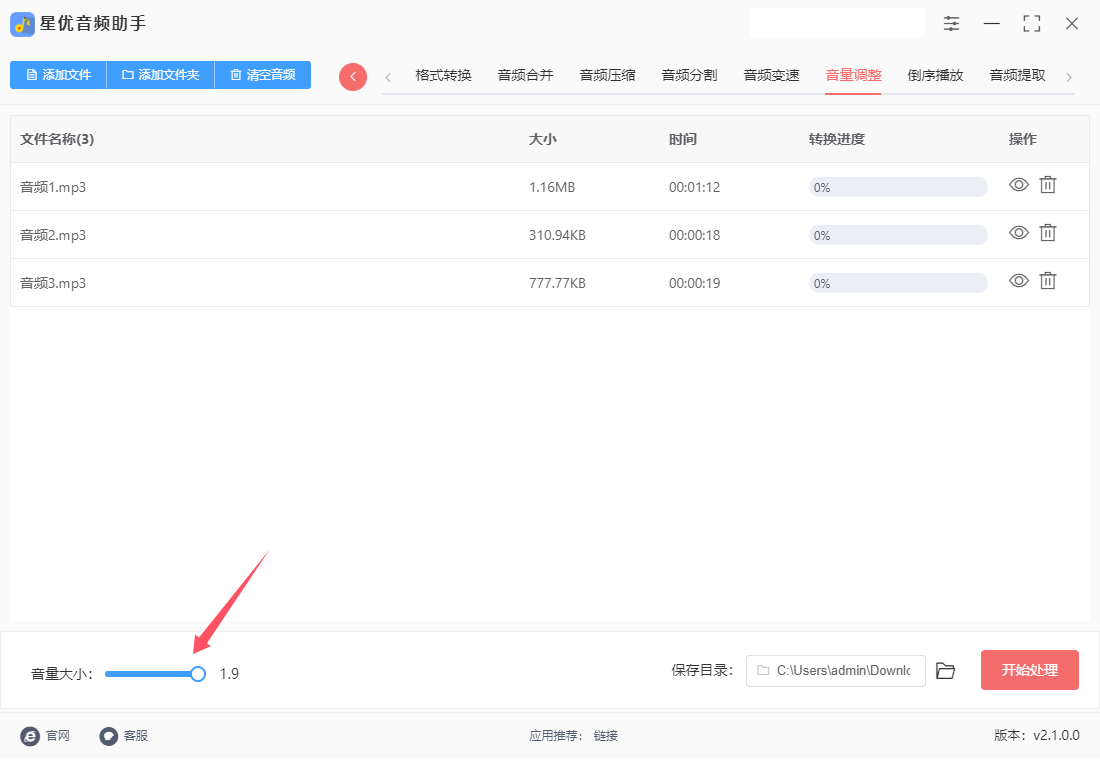This screenshot has width=1100, height=760.
Task: Click the 转换进度 column header
Action: 836,139
